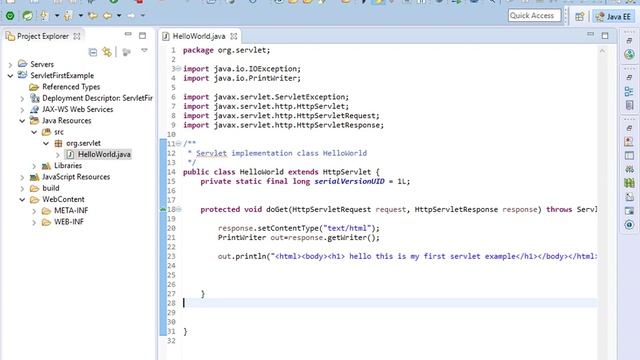Open the Console icon in right trim

[x=629, y=211]
